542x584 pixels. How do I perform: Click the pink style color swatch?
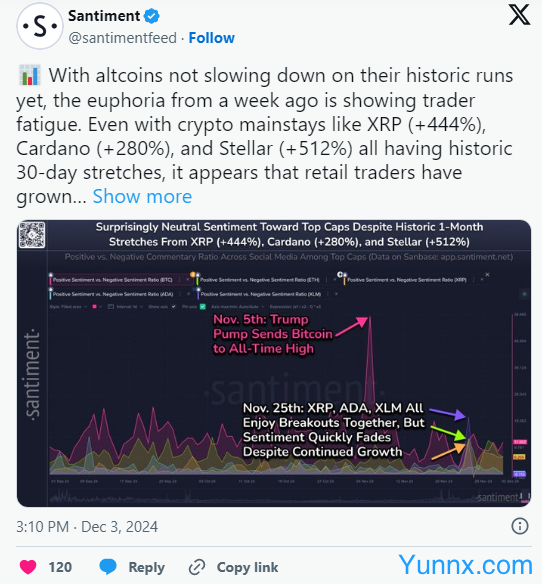tap(95, 307)
